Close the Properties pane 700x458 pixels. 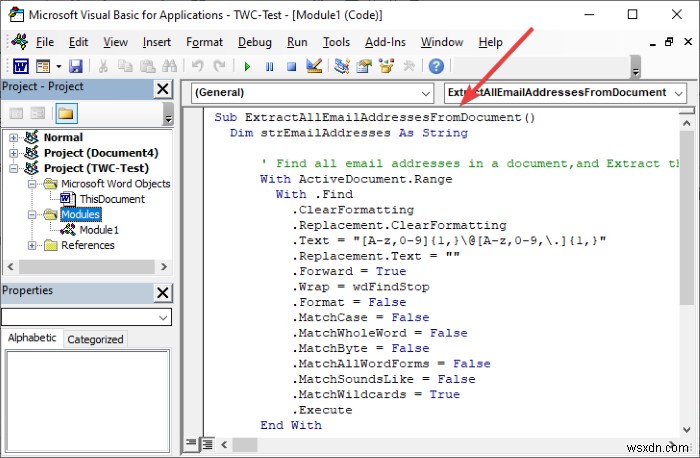tap(163, 293)
